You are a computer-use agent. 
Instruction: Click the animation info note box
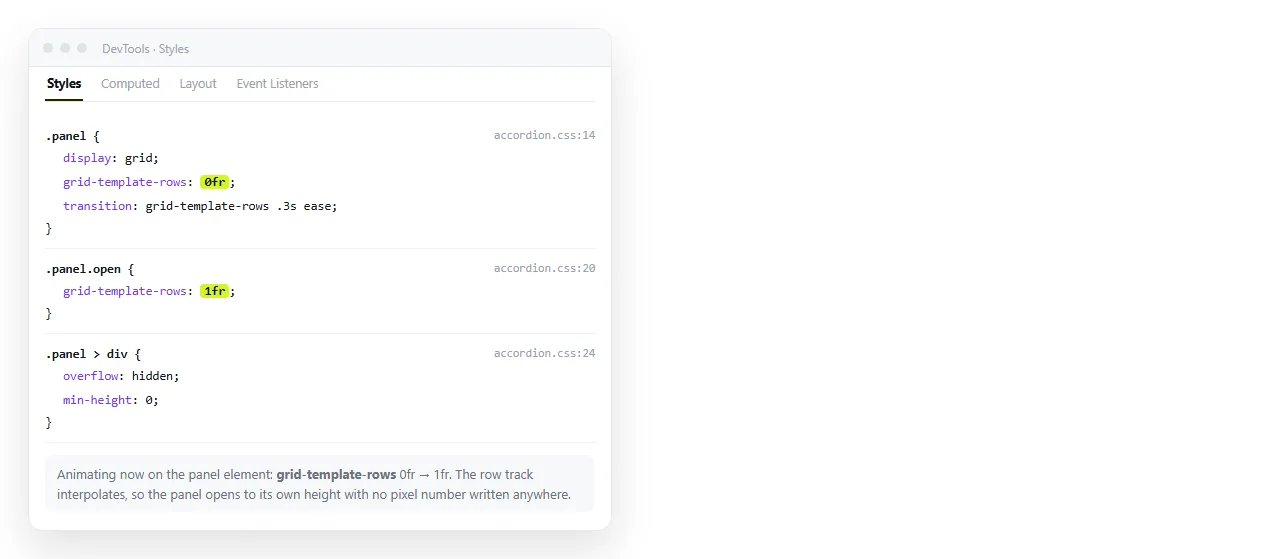320,484
